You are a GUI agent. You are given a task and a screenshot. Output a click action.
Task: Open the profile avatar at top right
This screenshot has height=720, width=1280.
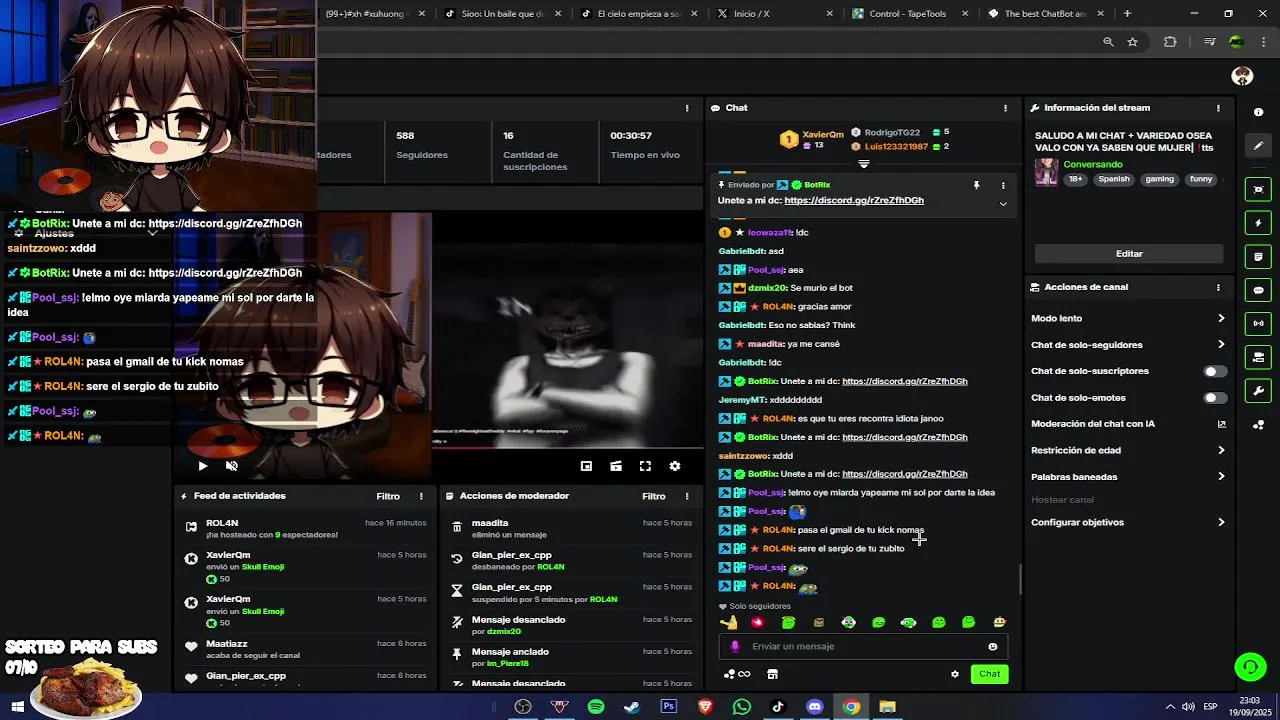click(x=1242, y=76)
